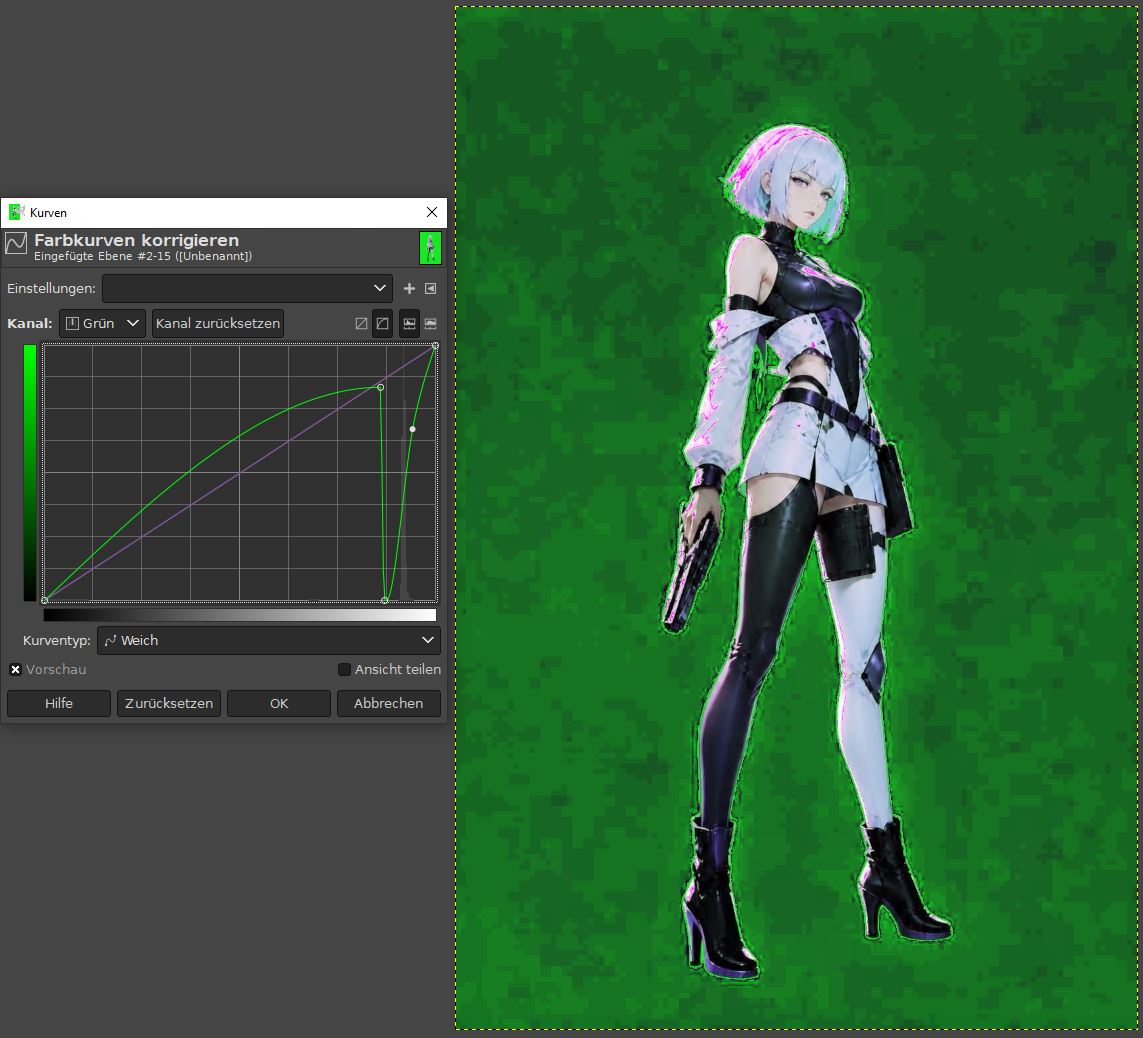Switch curves to linear light mode

point(361,324)
